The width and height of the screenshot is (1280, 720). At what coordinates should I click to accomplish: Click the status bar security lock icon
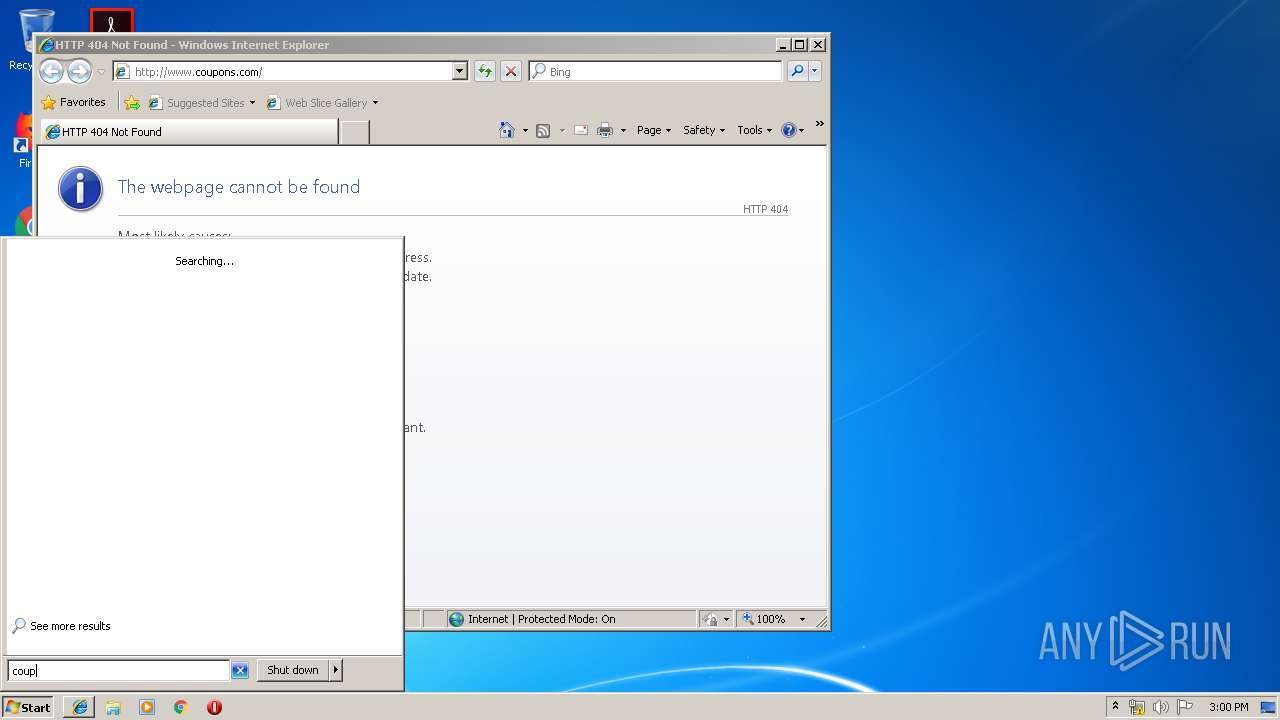coord(710,619)
